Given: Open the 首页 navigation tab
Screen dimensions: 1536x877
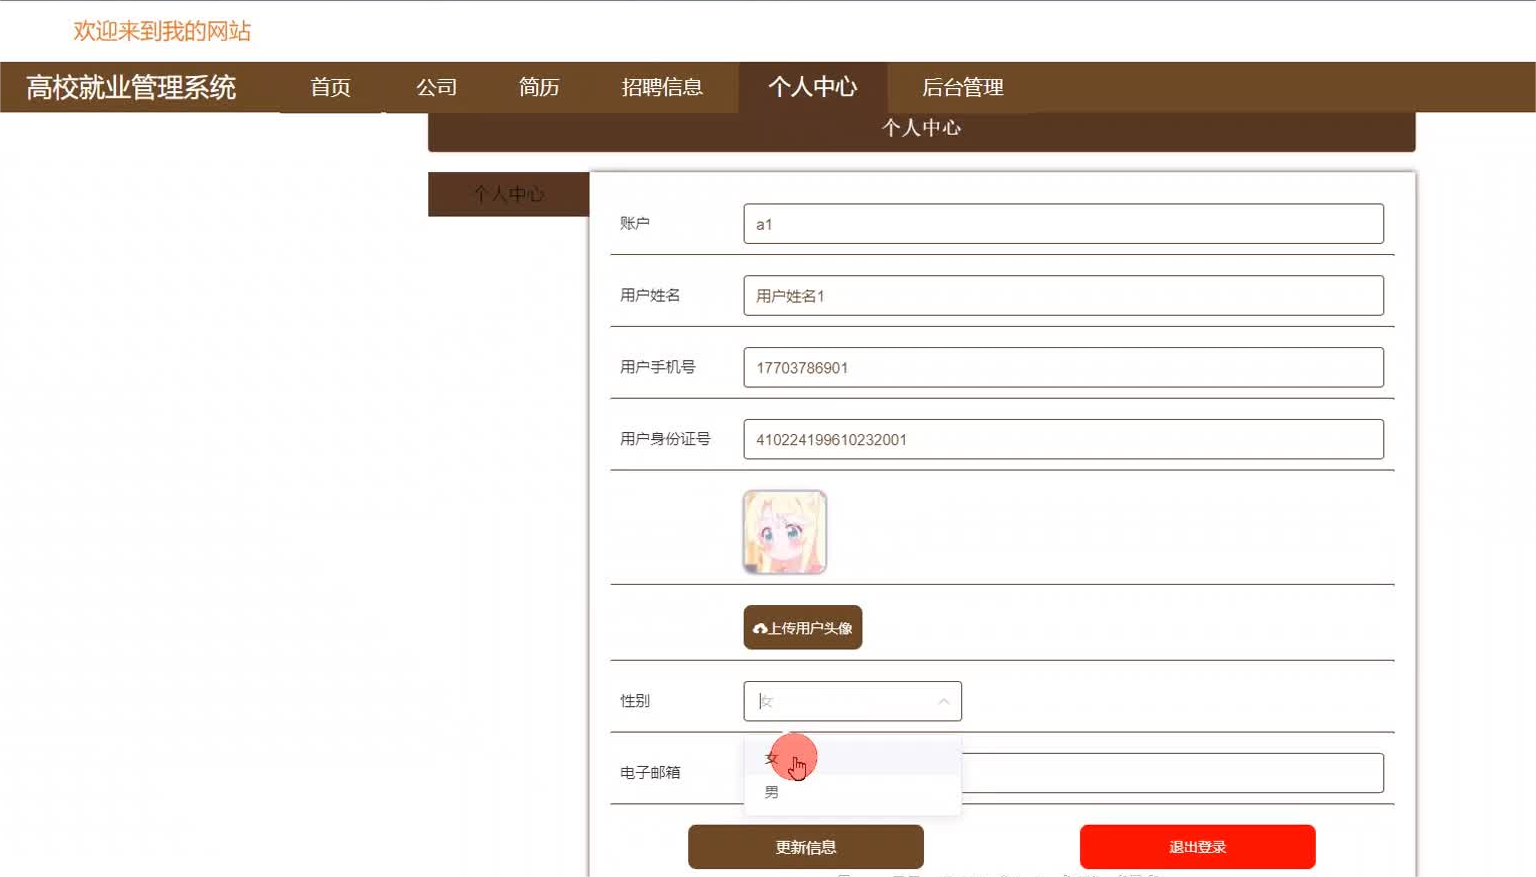Looking at the screenshot, I should point(330,87).
